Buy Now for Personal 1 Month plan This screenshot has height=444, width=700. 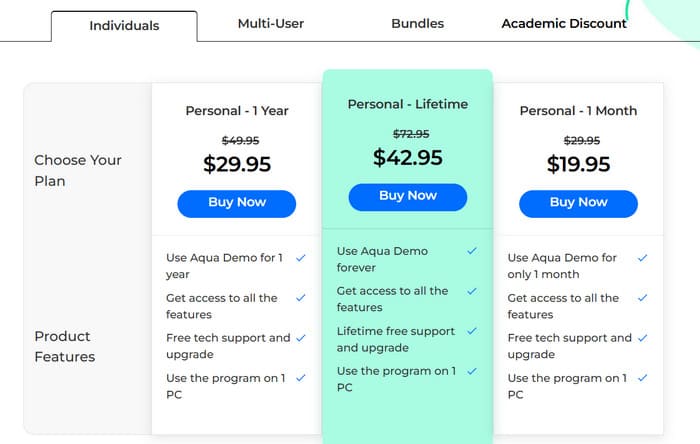point(578,203)
